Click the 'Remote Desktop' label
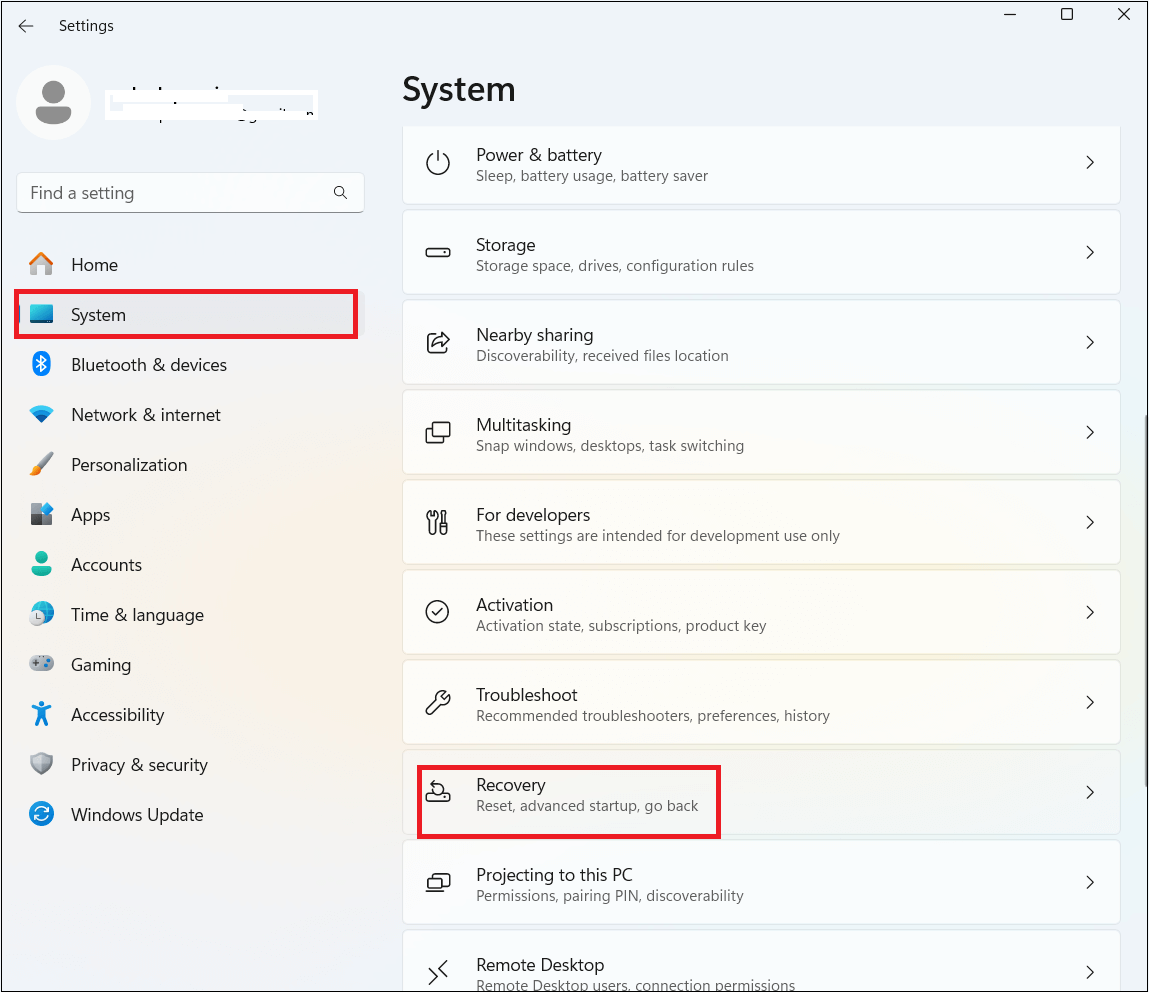The image size is (1149, 992). coord(540,965)
